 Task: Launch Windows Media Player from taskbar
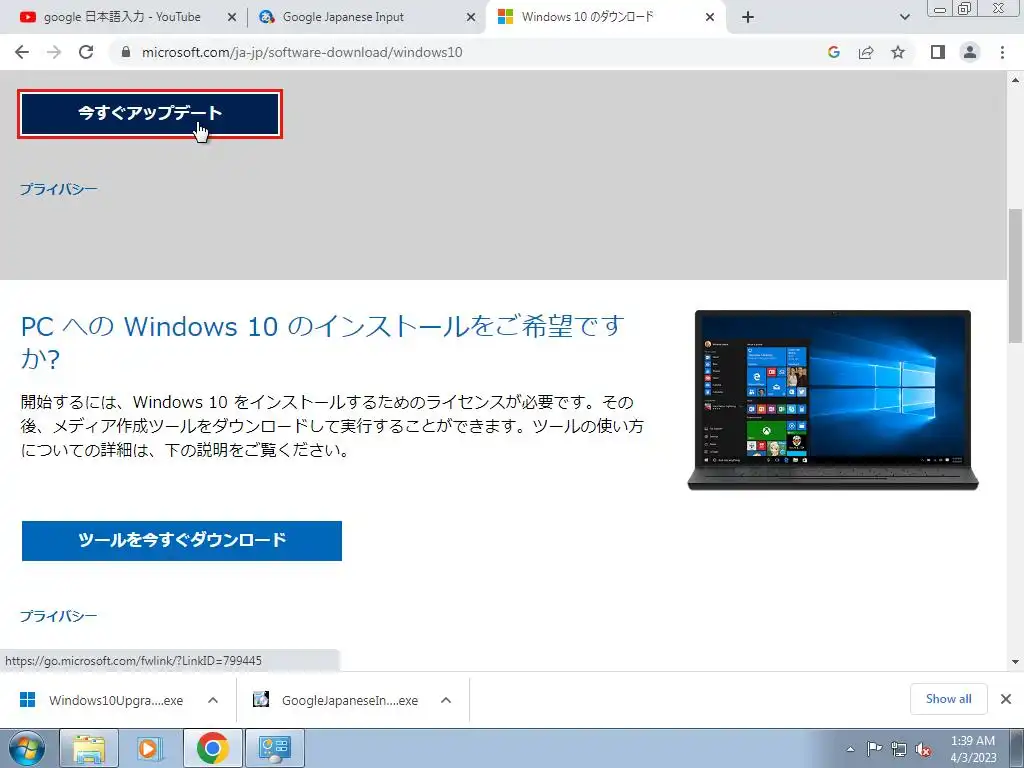(x=150, y=748)
